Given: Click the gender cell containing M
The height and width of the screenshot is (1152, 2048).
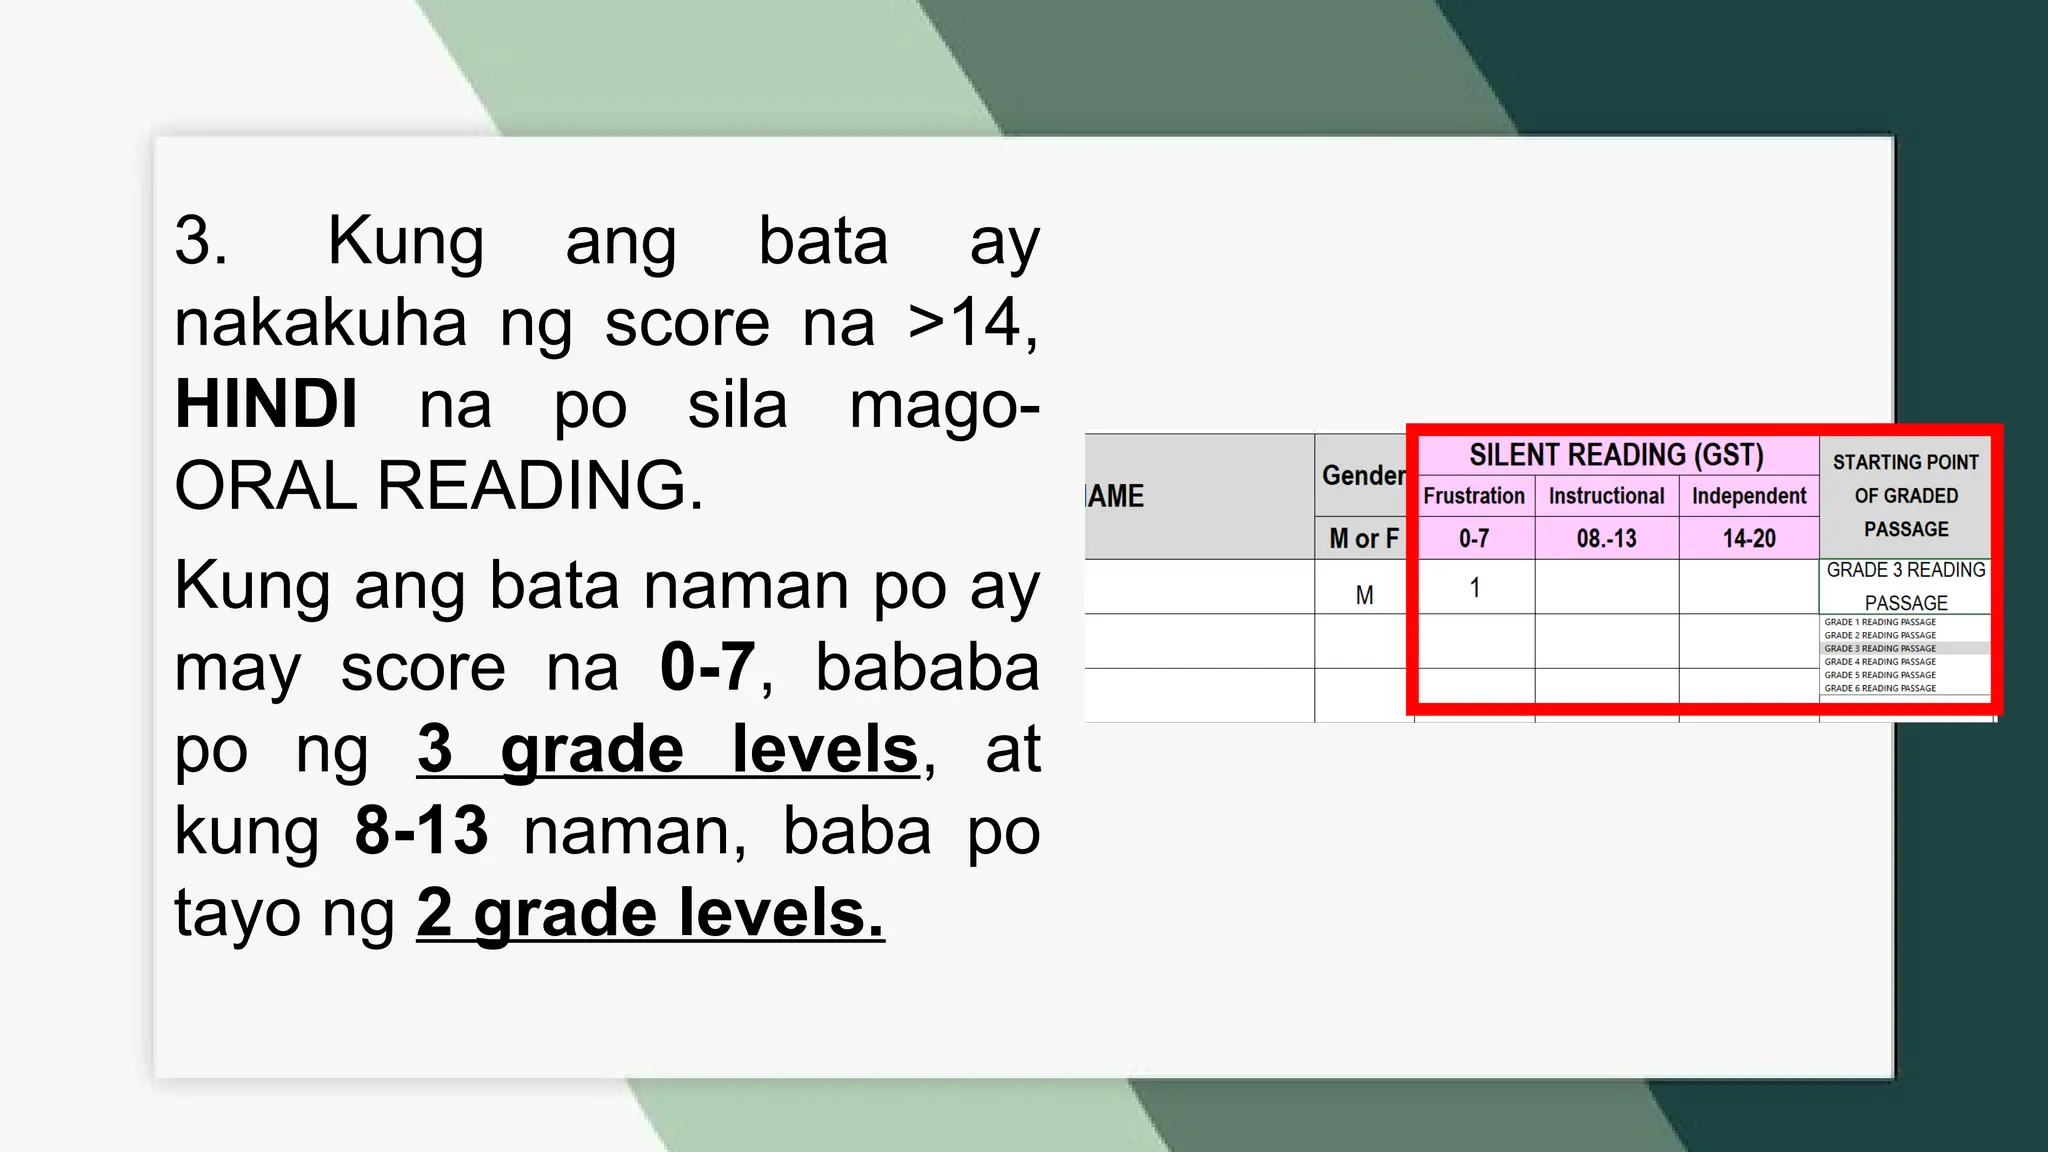Looking at the screenshot, I should pos(1364,587).
